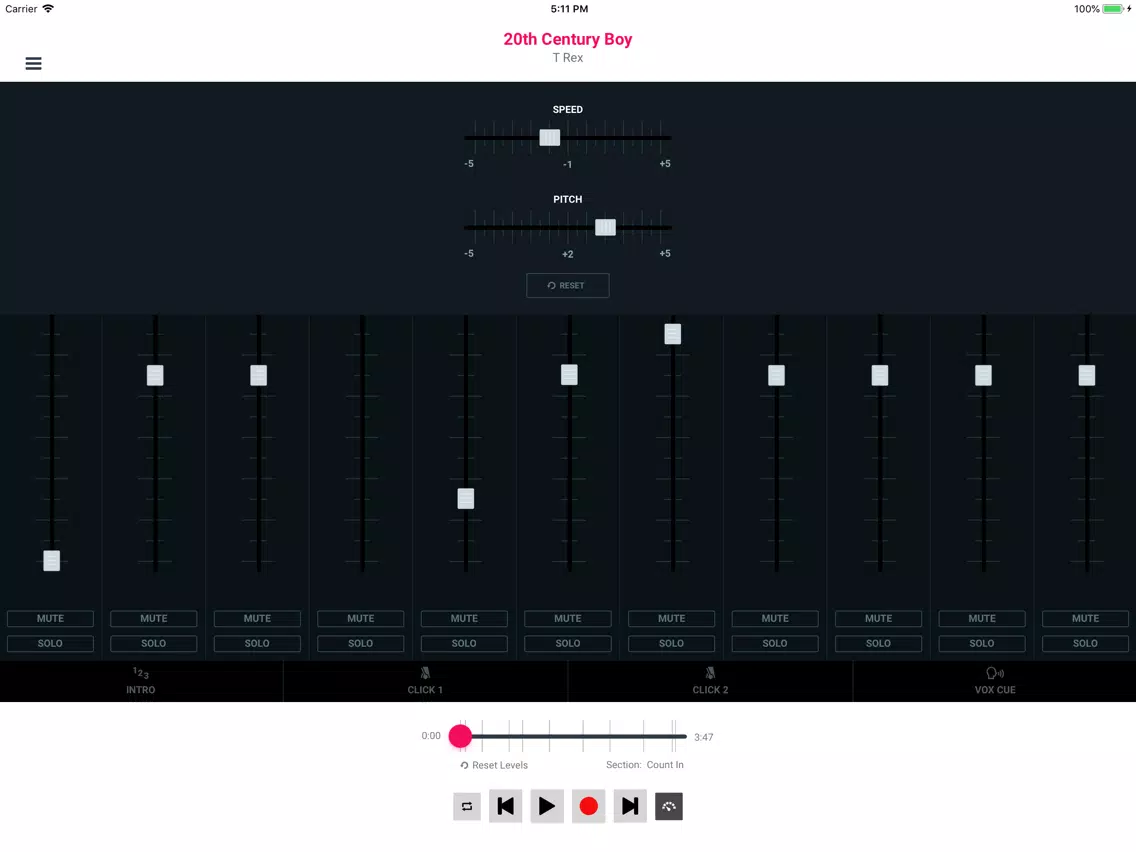Screen dimensions: 1136x852
Task: Click the first channel's fader handle
Action: click(x=51, y=561)
